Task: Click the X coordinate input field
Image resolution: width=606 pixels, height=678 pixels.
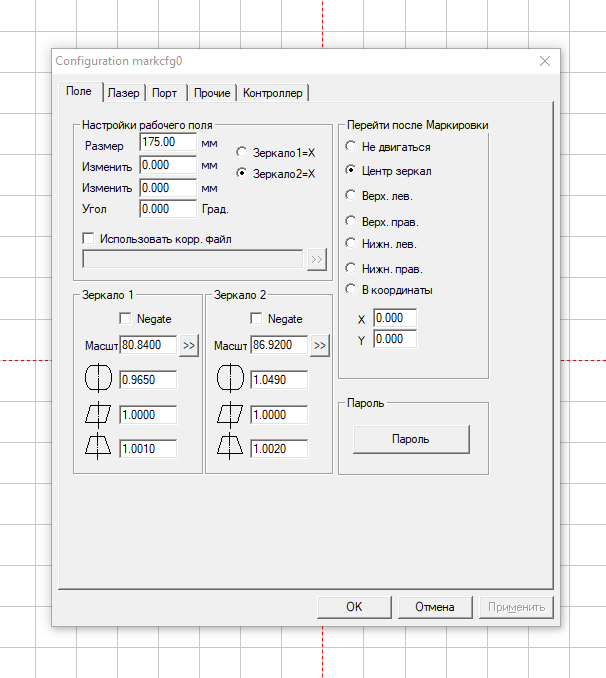Action: click(x=395, y=318)
